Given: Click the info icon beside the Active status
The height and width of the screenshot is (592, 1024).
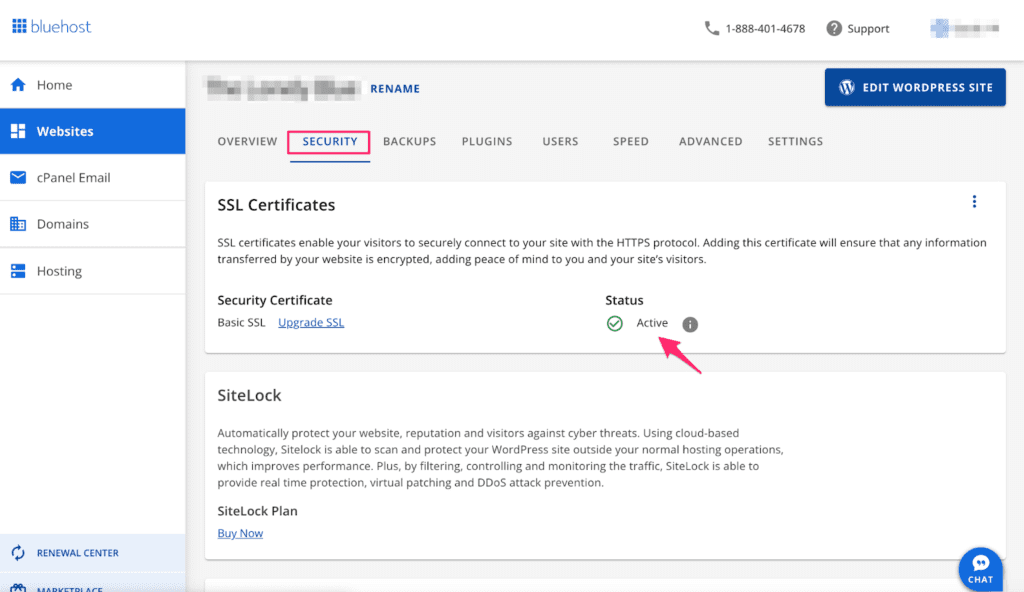Looking at the screenshot, I should [690, 323].
